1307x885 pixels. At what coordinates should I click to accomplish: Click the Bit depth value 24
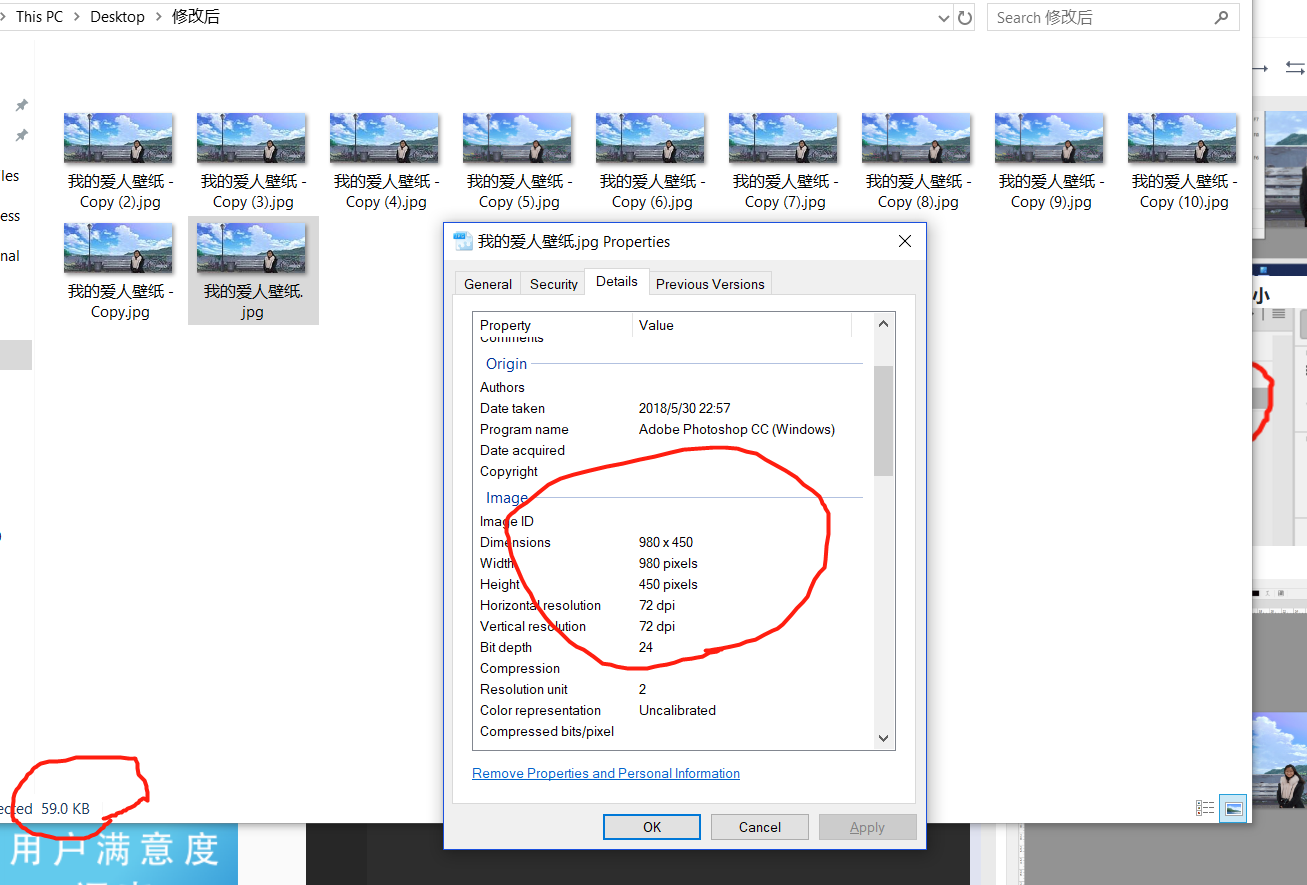click(646, 647)
